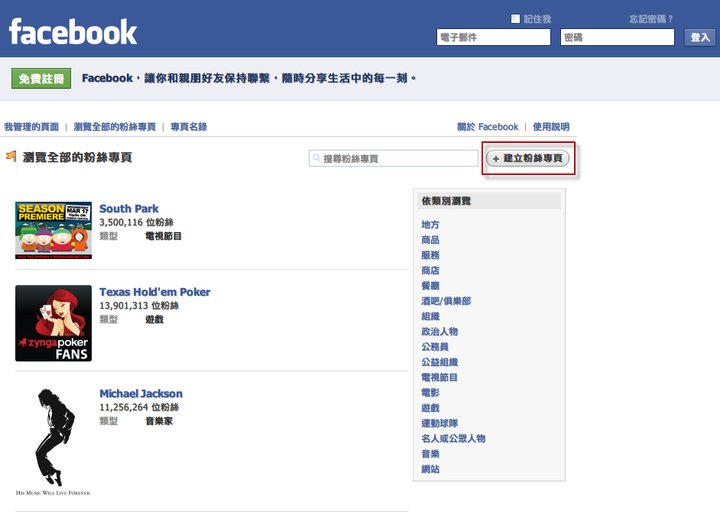This screenshot has height=512, width=720.
Task: Browse the 餐廳 category
Action: pos(430,286)
